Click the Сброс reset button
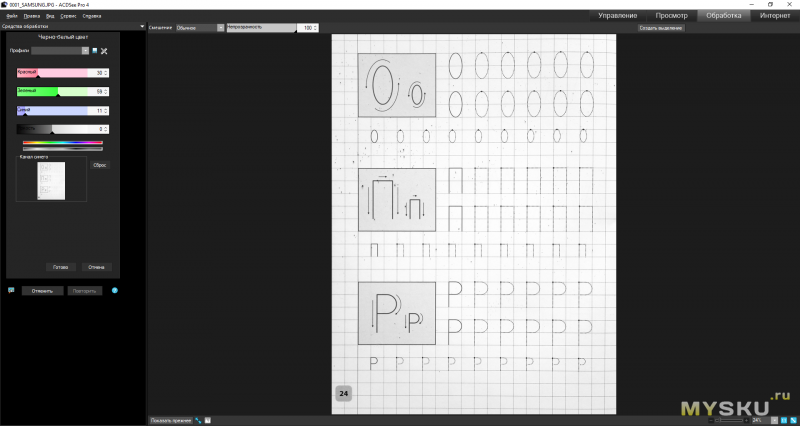Screen dimensions: 800x426 click(99, 164)
